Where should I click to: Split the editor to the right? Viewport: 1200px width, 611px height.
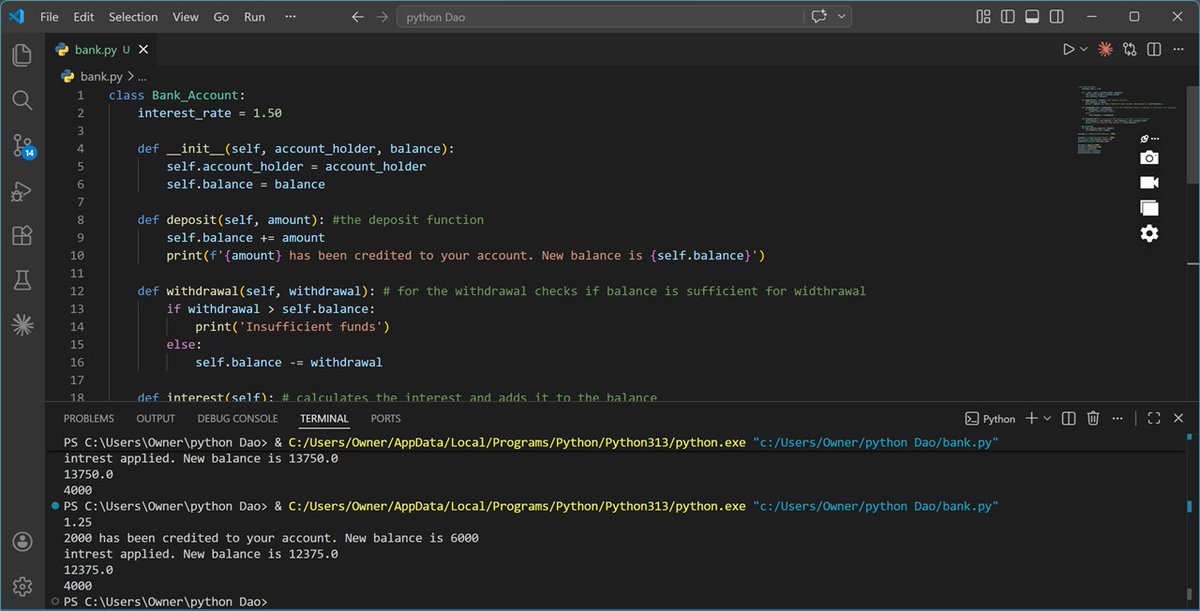[x=1154, y=49]
